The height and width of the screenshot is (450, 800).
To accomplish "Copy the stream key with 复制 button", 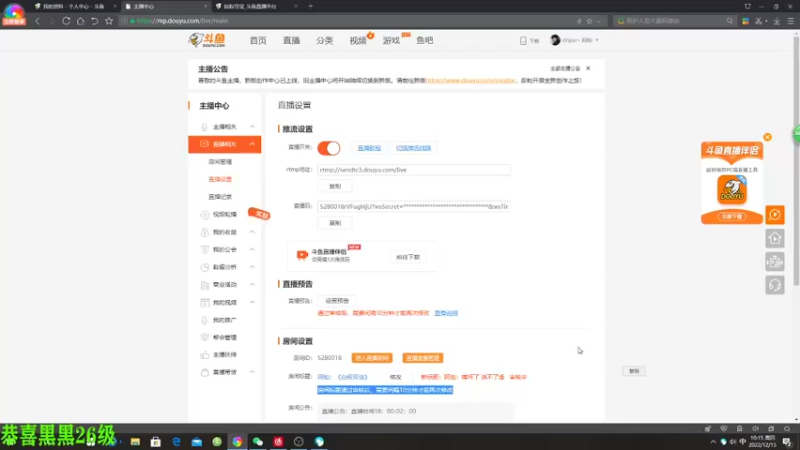I will point(335,223).
